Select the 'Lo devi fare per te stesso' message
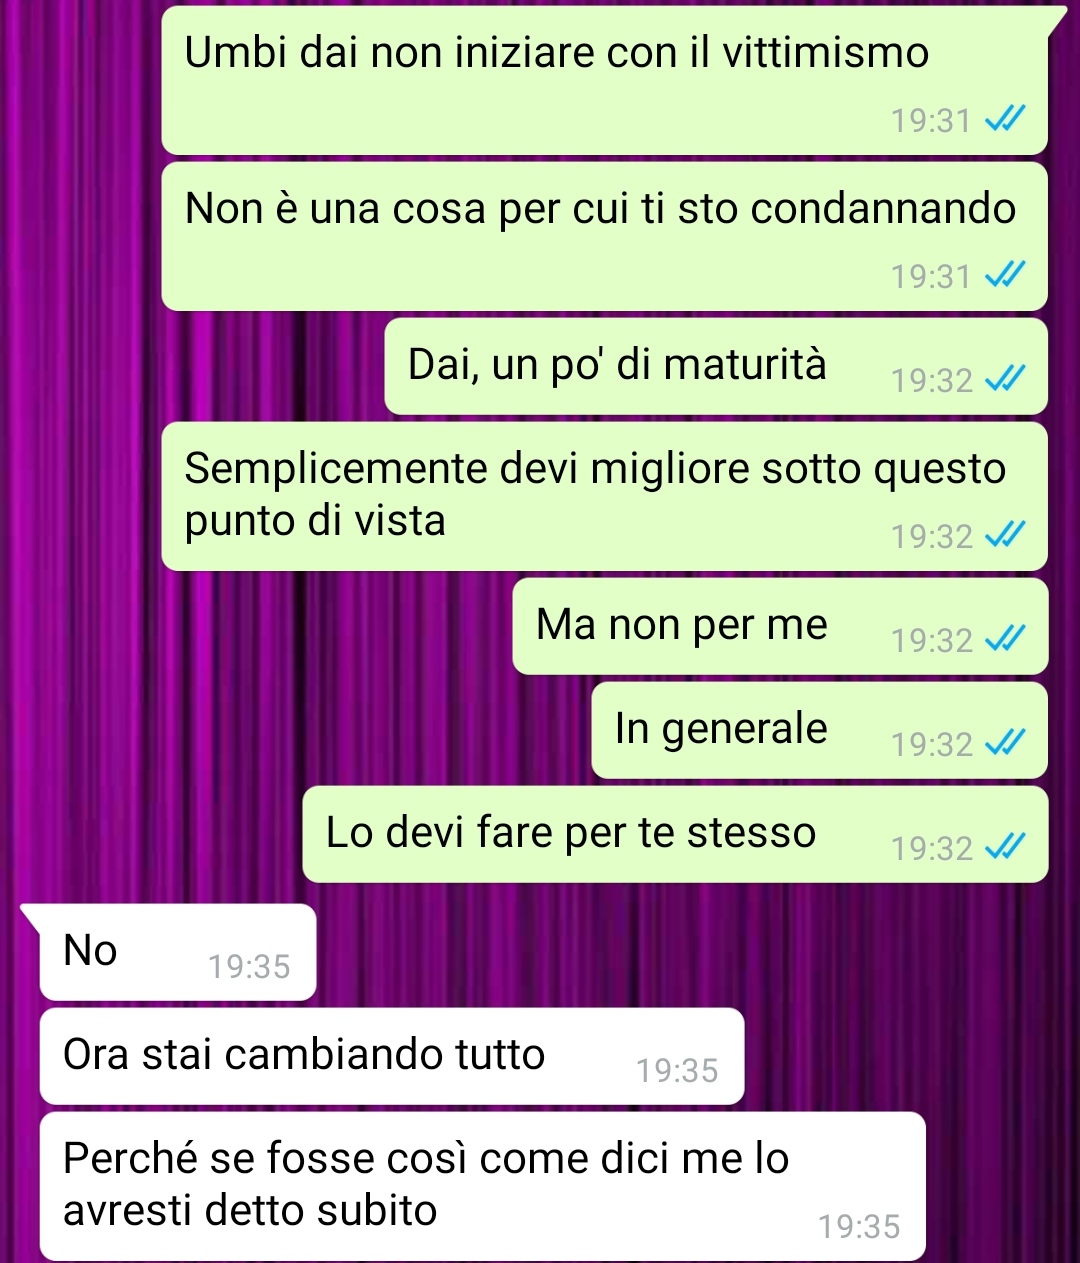The width and height of the screenshot is (1080, 1263). 675,834
